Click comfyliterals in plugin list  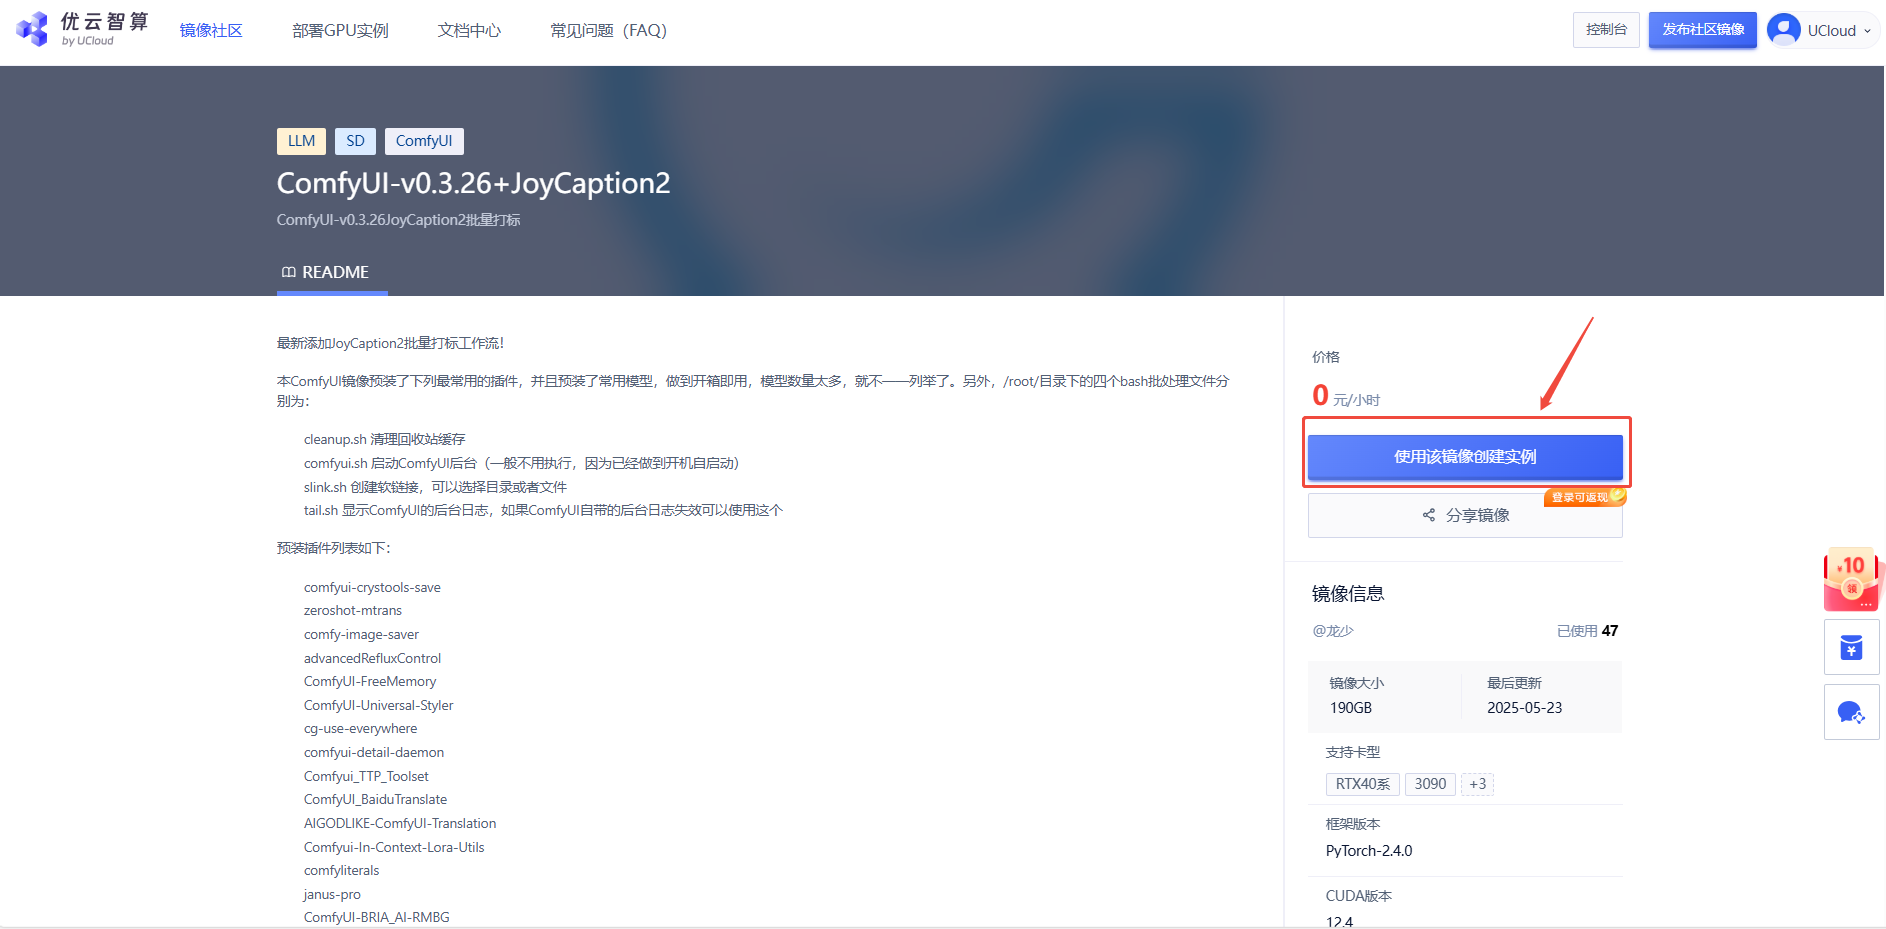341,870
